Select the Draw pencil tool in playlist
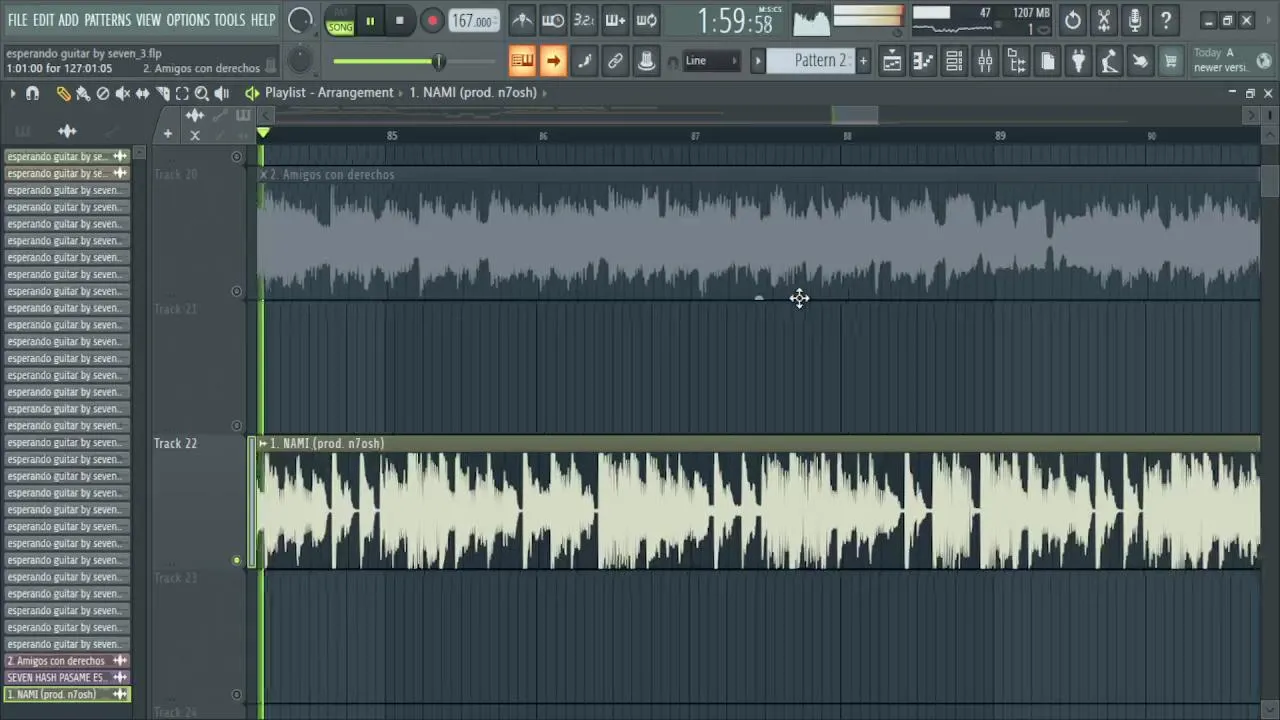Viewport: 1280px width, 720px height. (63, 93)
